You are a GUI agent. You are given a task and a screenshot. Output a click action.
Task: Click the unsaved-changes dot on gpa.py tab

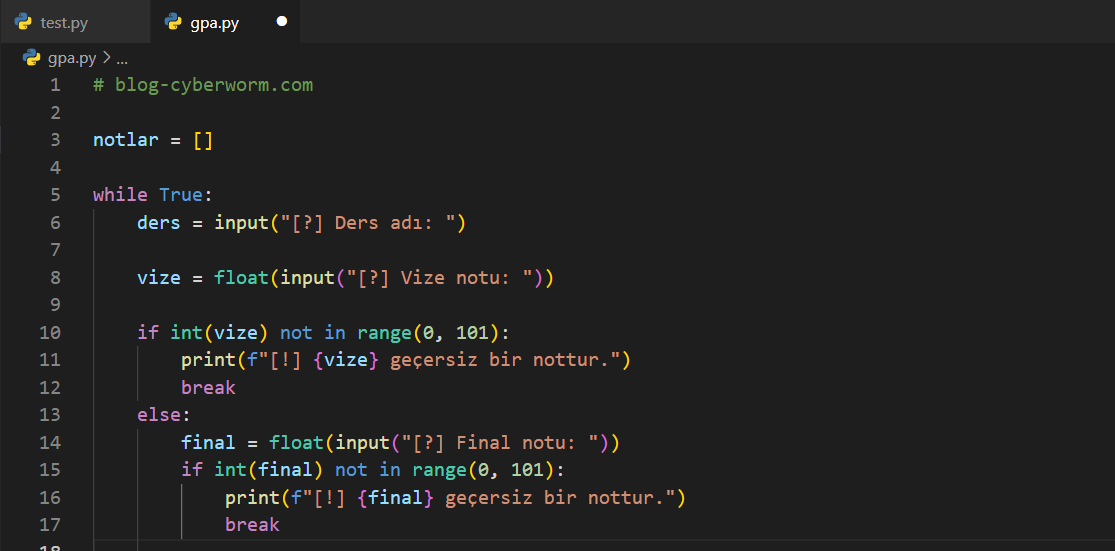point(281,22)
